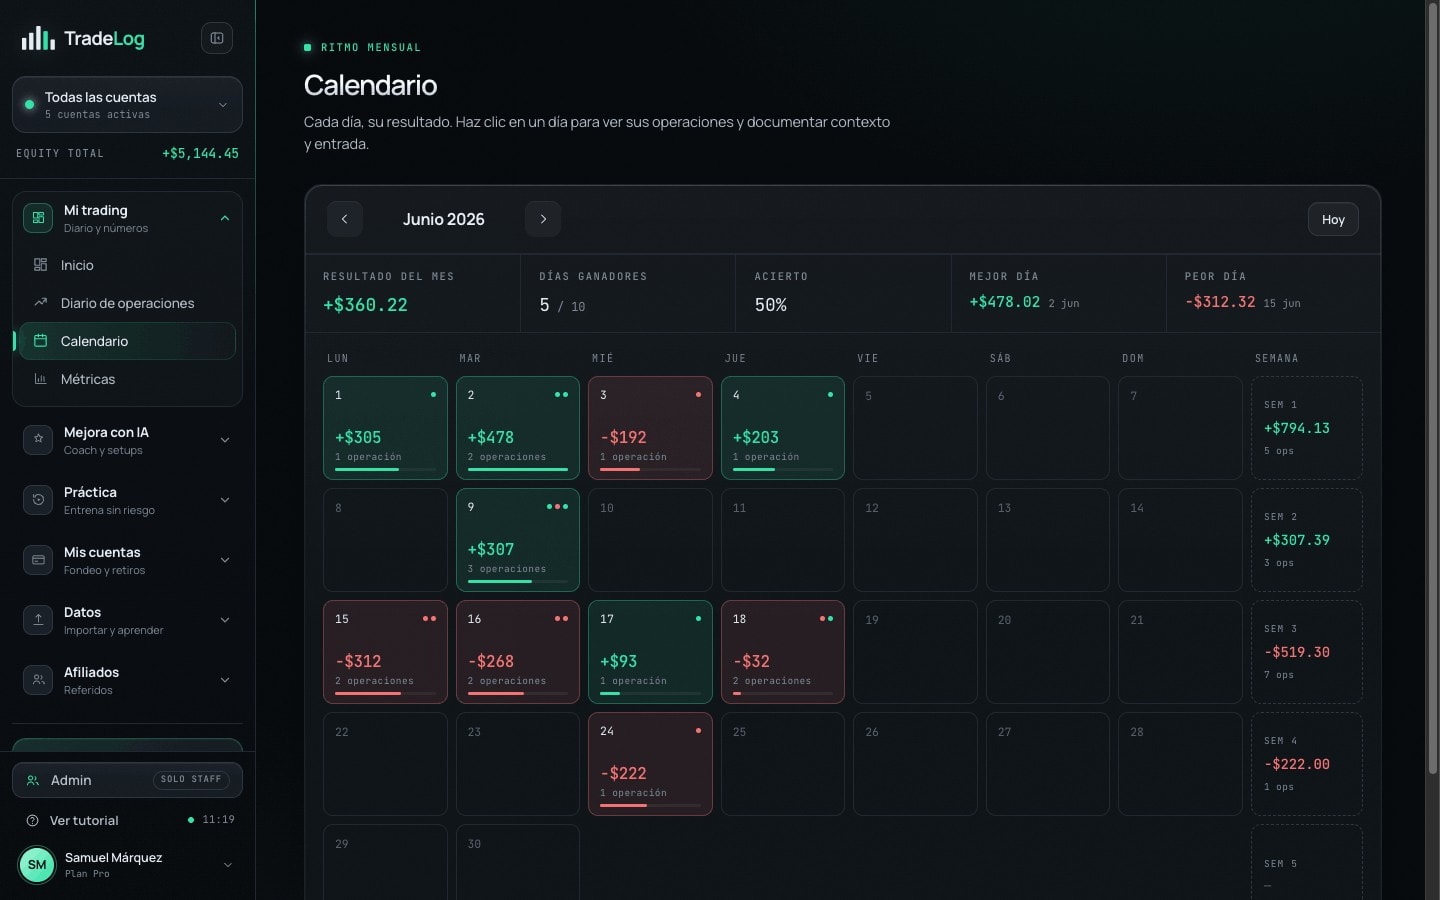Image resolution: width=1440 pixels, height=900 pixels.
Task: Click the -$312.32 peor día value
Action: (1220, 302)
